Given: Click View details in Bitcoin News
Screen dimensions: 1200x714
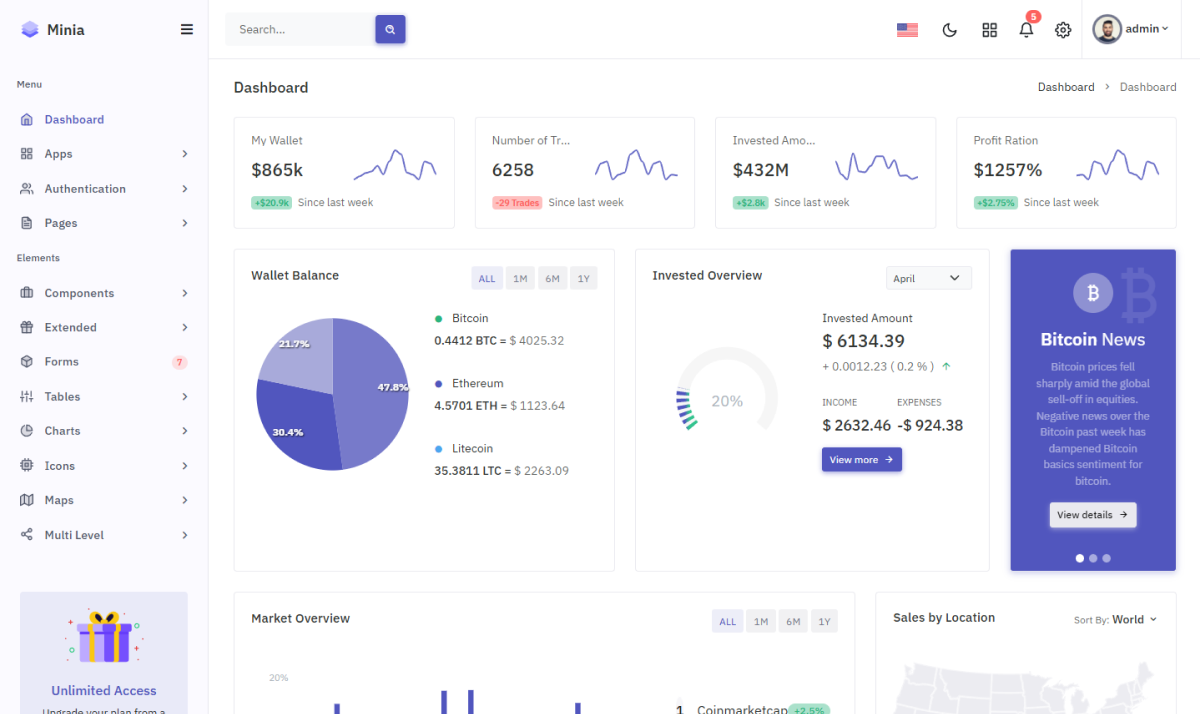Looking at the screenshot, I should coord(1092,515).
